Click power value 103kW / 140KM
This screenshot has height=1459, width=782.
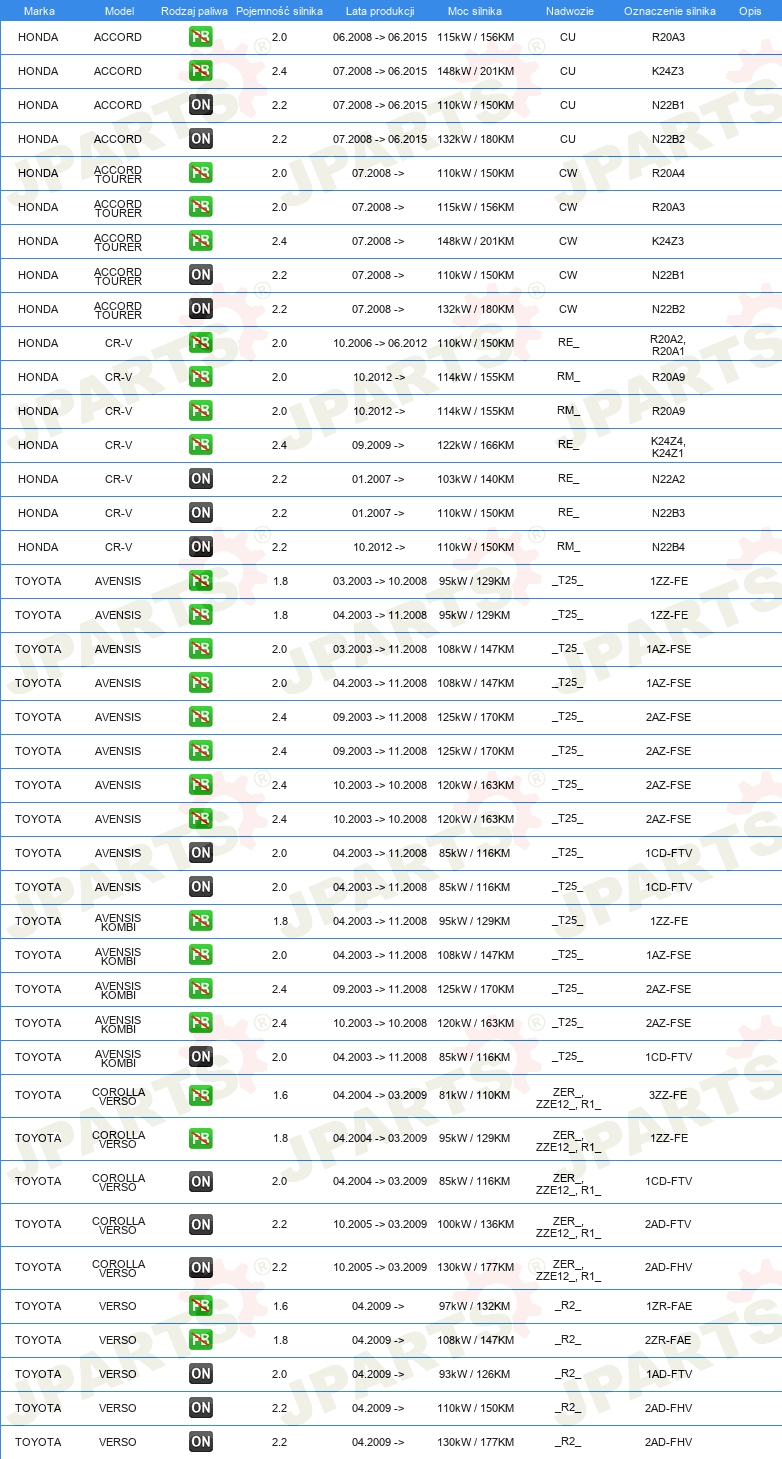475,479
